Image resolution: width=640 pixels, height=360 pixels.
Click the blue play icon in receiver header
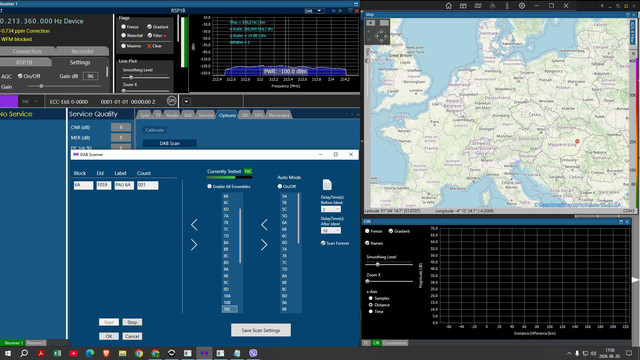point(334,11)
